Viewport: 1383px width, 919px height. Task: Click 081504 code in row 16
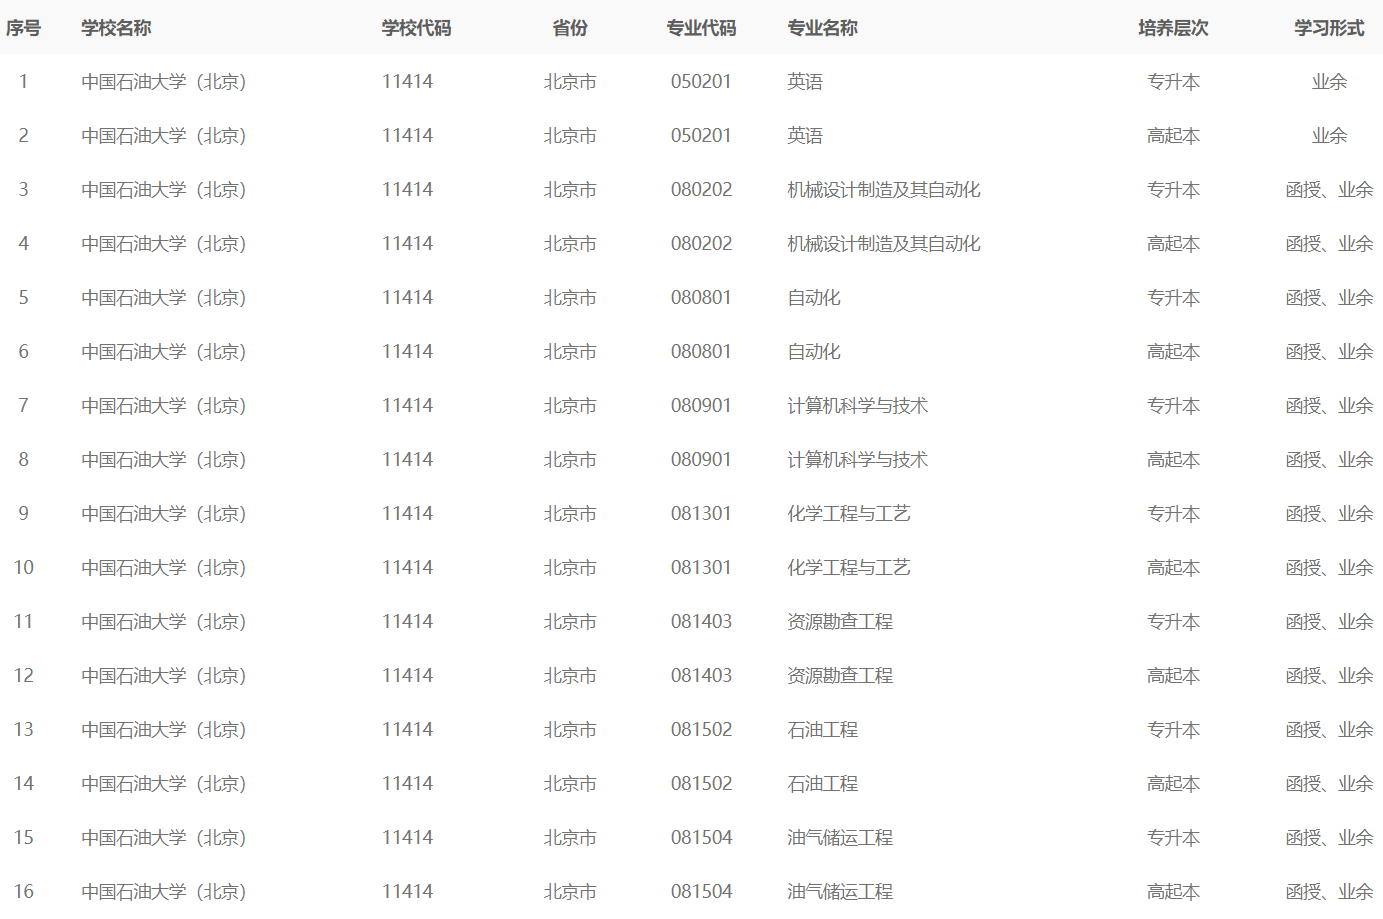click(x=701, y=892)
